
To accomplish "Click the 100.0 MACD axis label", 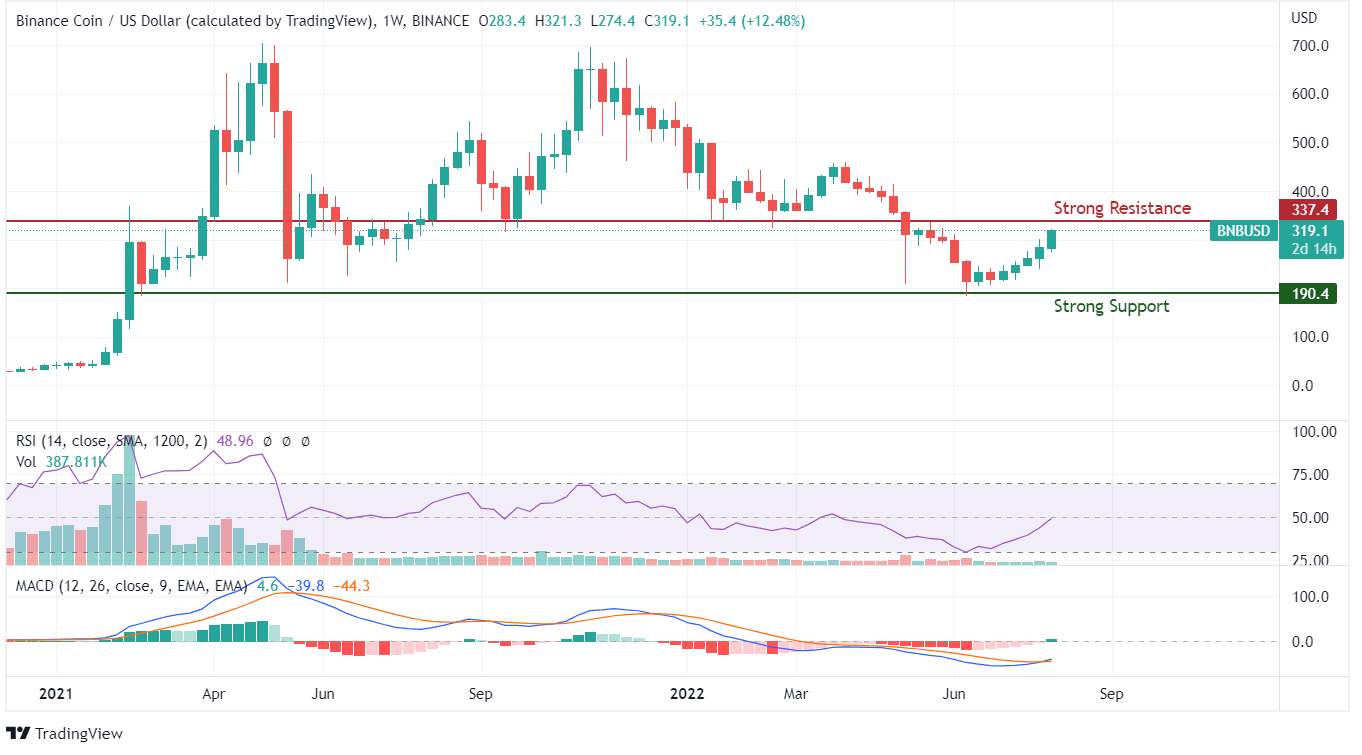I will pyautogui.click(x=1311, y=597).
